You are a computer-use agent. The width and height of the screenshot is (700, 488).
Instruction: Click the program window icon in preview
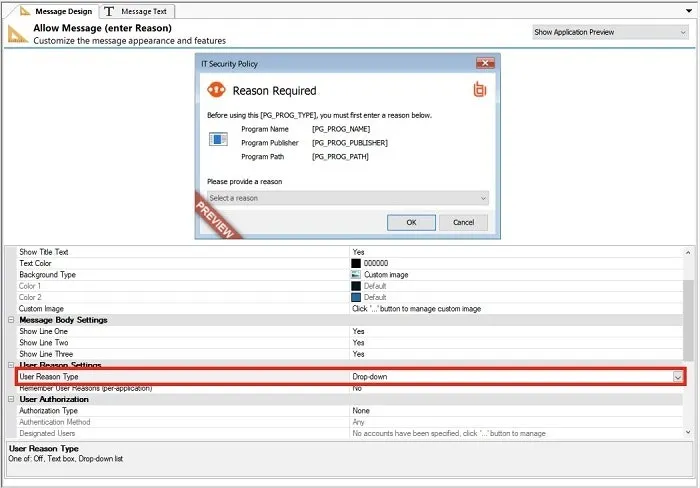pos(218,139)
